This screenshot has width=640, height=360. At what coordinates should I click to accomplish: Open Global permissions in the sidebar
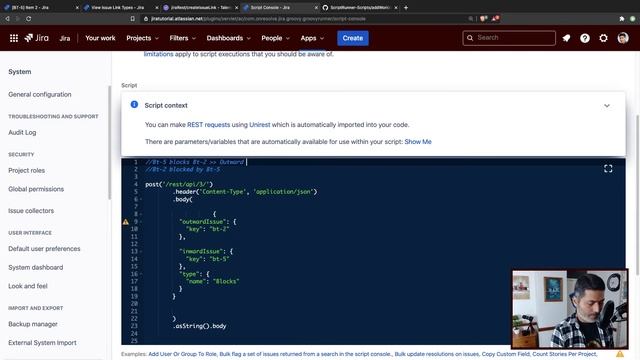36,189
